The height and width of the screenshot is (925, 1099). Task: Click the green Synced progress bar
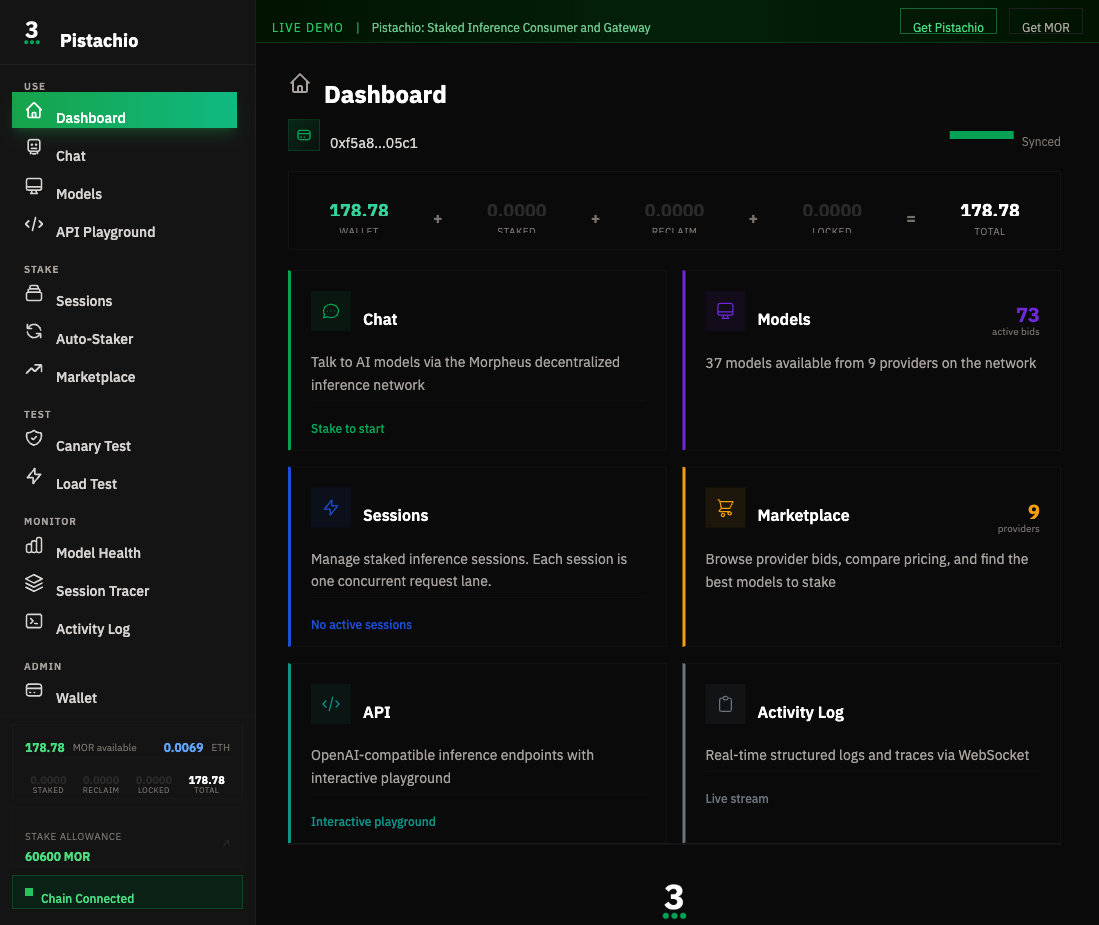pos(981,135)
